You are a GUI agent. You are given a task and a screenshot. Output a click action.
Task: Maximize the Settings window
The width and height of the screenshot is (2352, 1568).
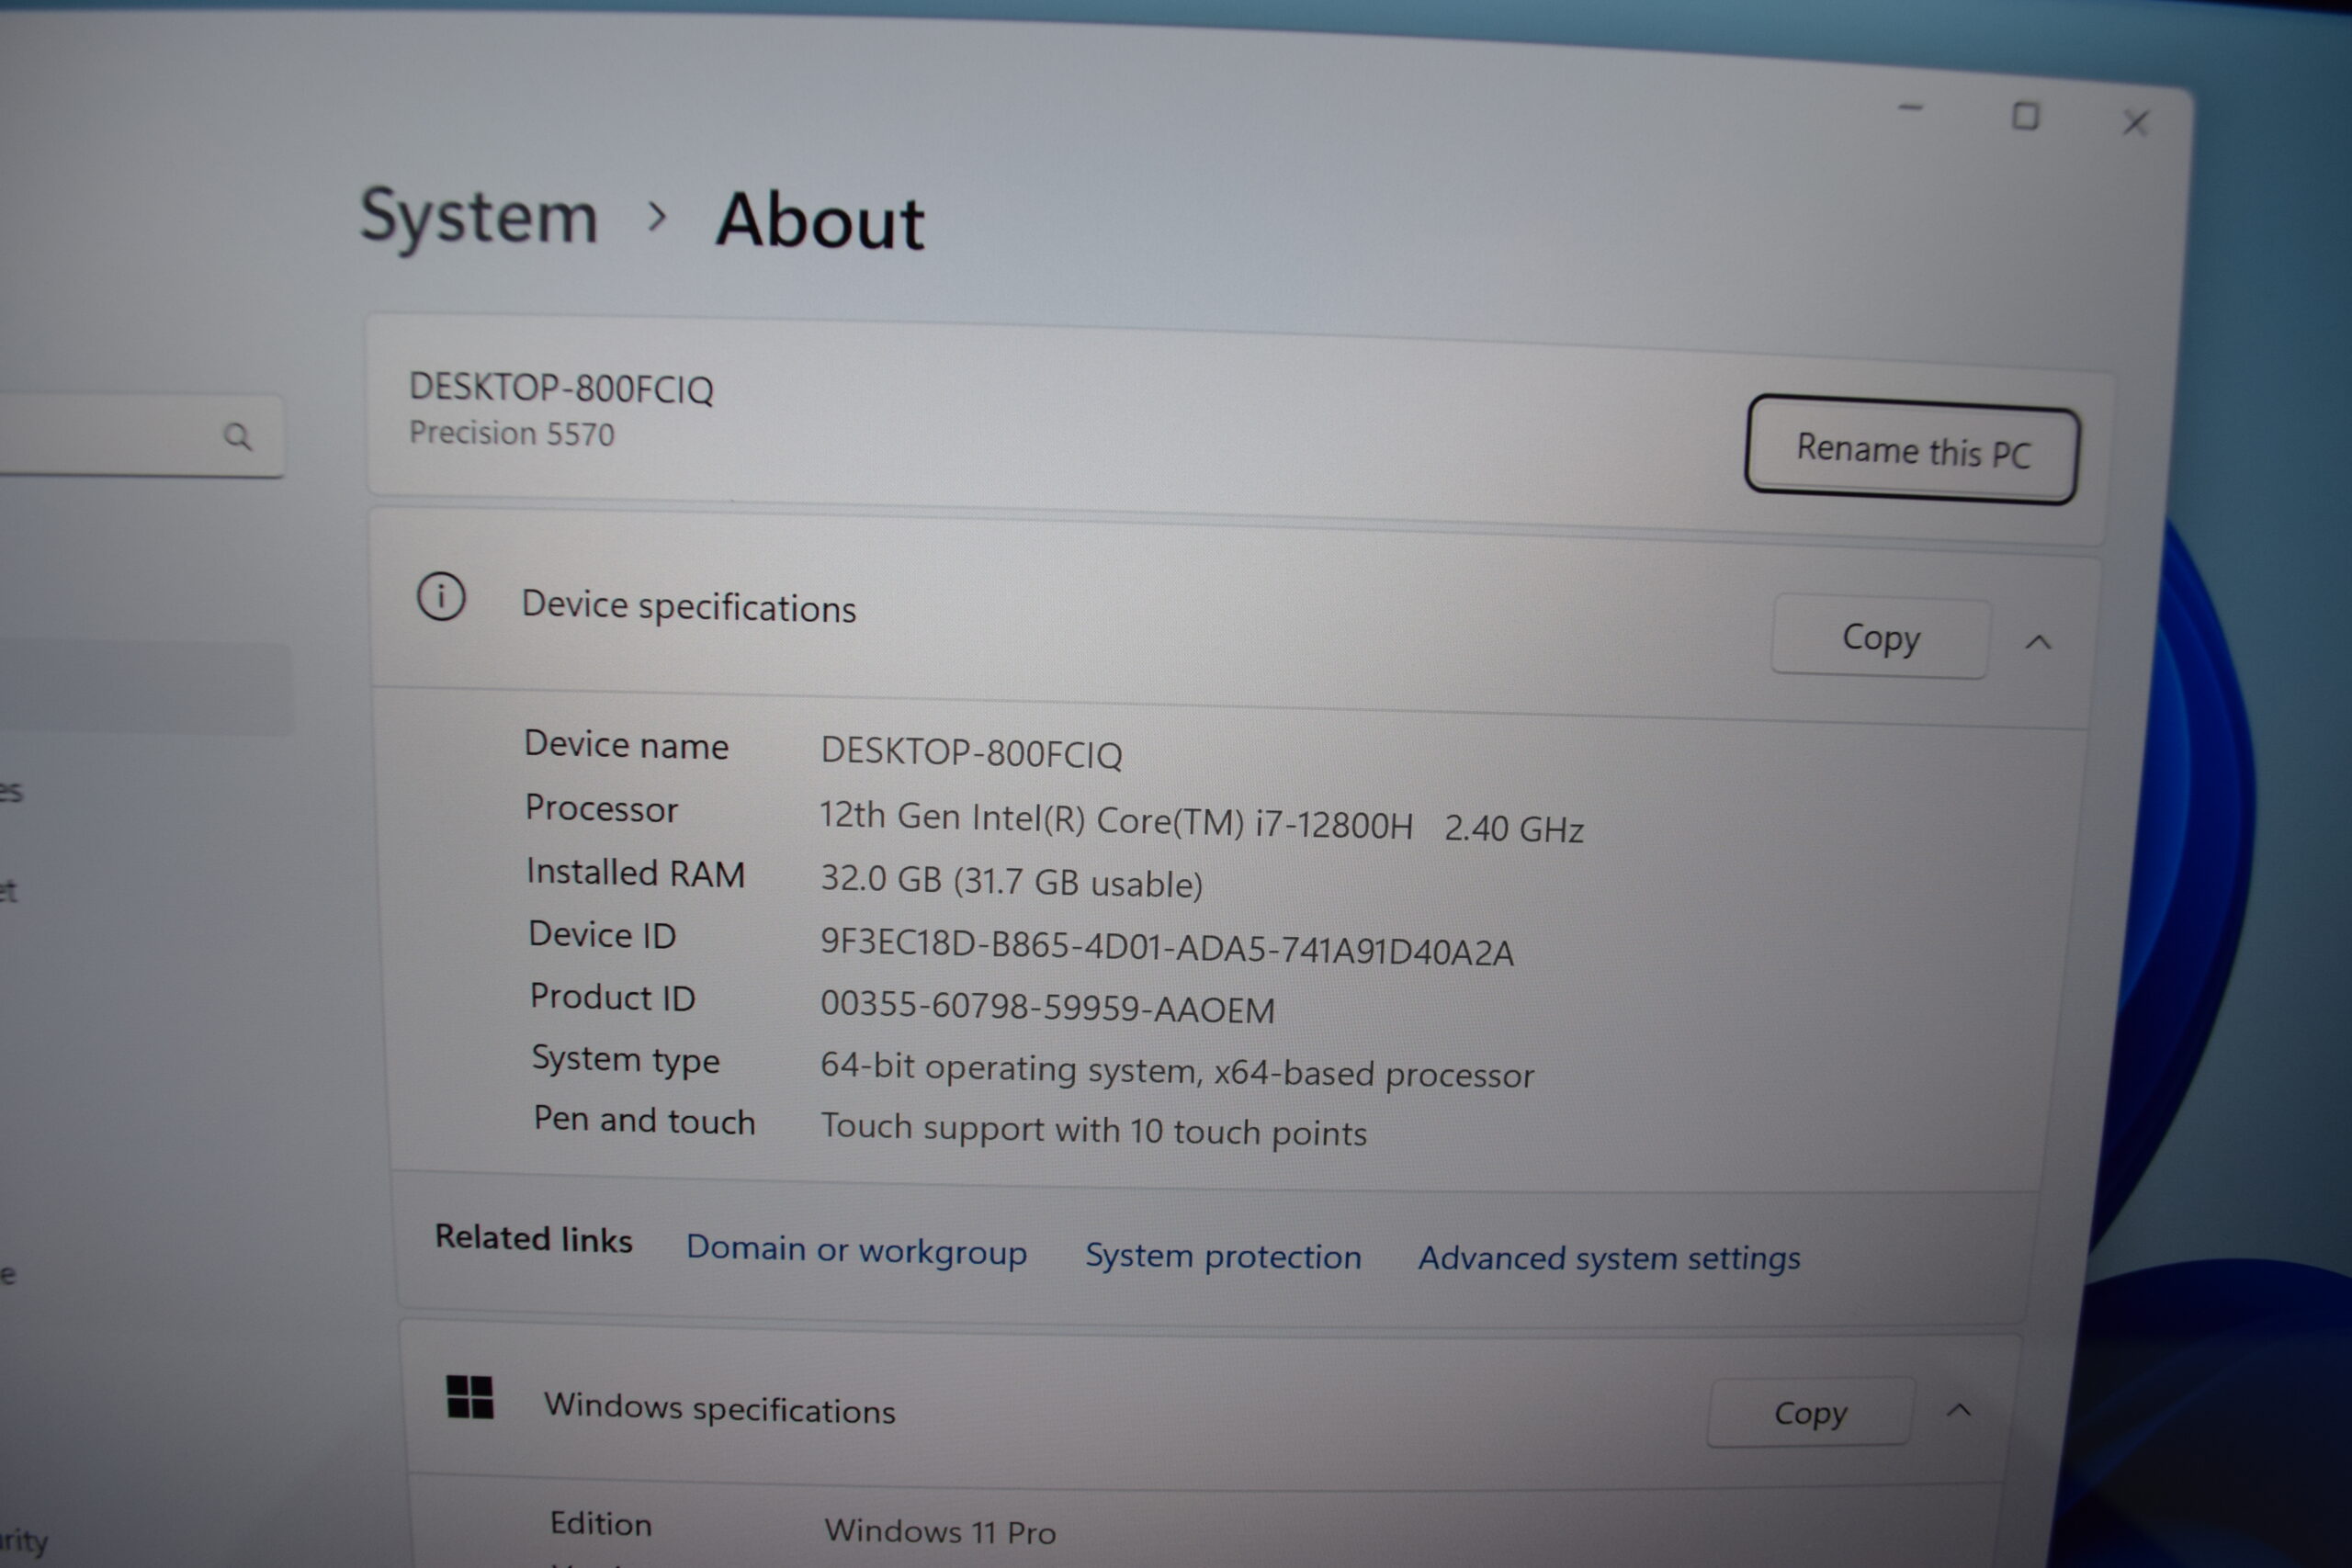click(x=2025, y=116)
